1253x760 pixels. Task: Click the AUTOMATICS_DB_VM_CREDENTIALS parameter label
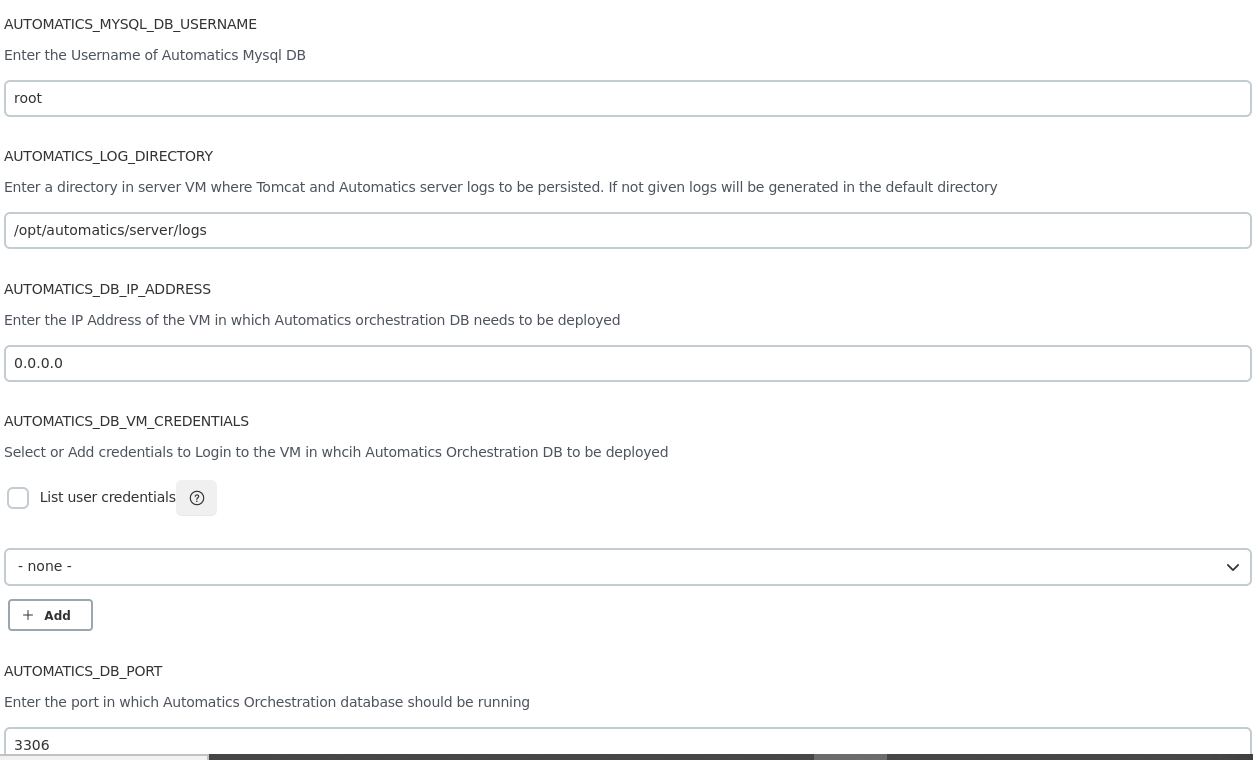point(126,421)
